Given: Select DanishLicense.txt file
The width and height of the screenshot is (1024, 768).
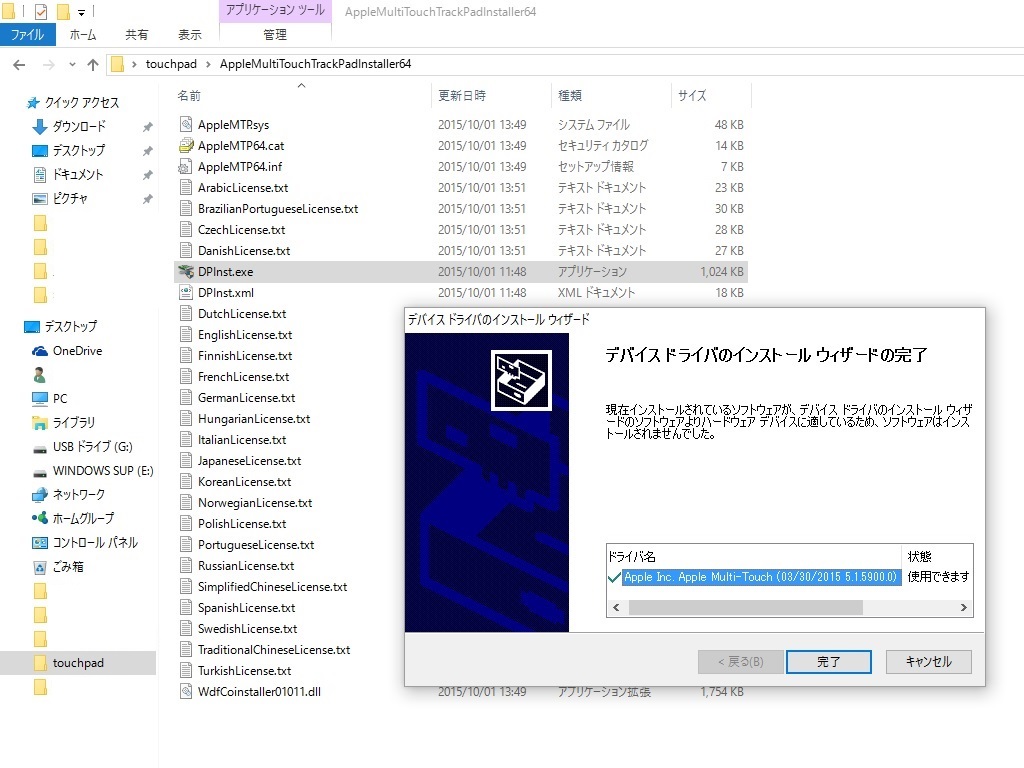Looking at the screenshot, I should [x=244, y=251].
